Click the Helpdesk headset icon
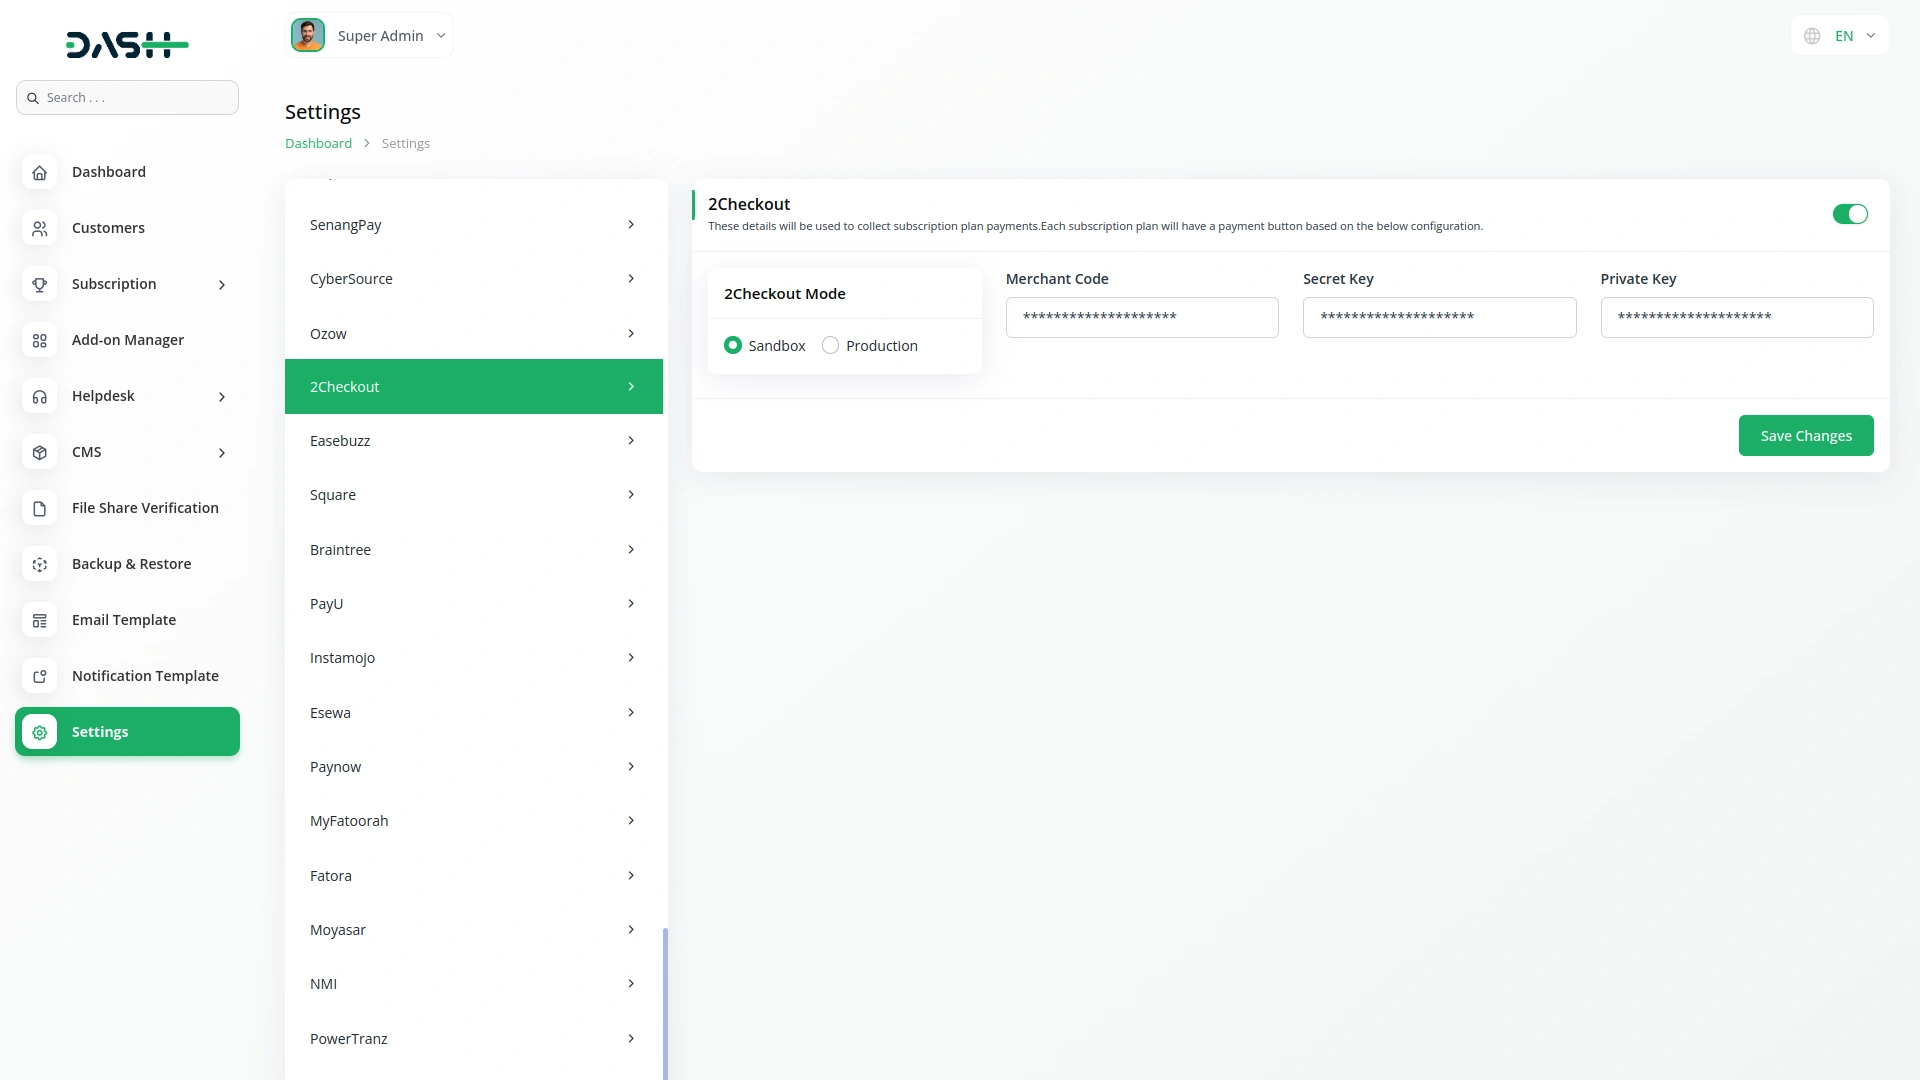The height and width of the screenshot is (1080, 1920). click(39, 396)
